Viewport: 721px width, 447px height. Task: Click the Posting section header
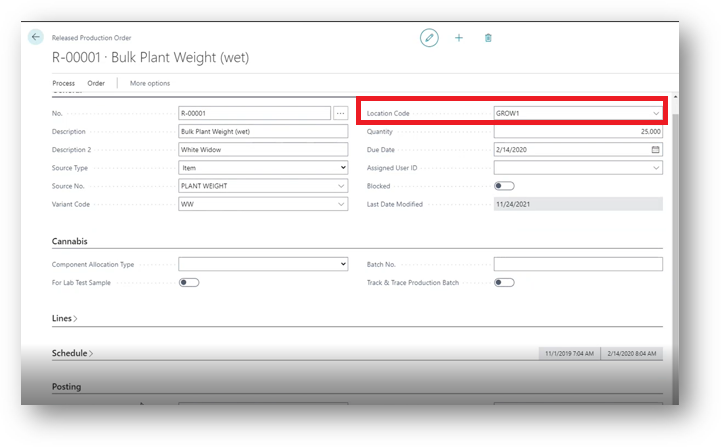66,387
